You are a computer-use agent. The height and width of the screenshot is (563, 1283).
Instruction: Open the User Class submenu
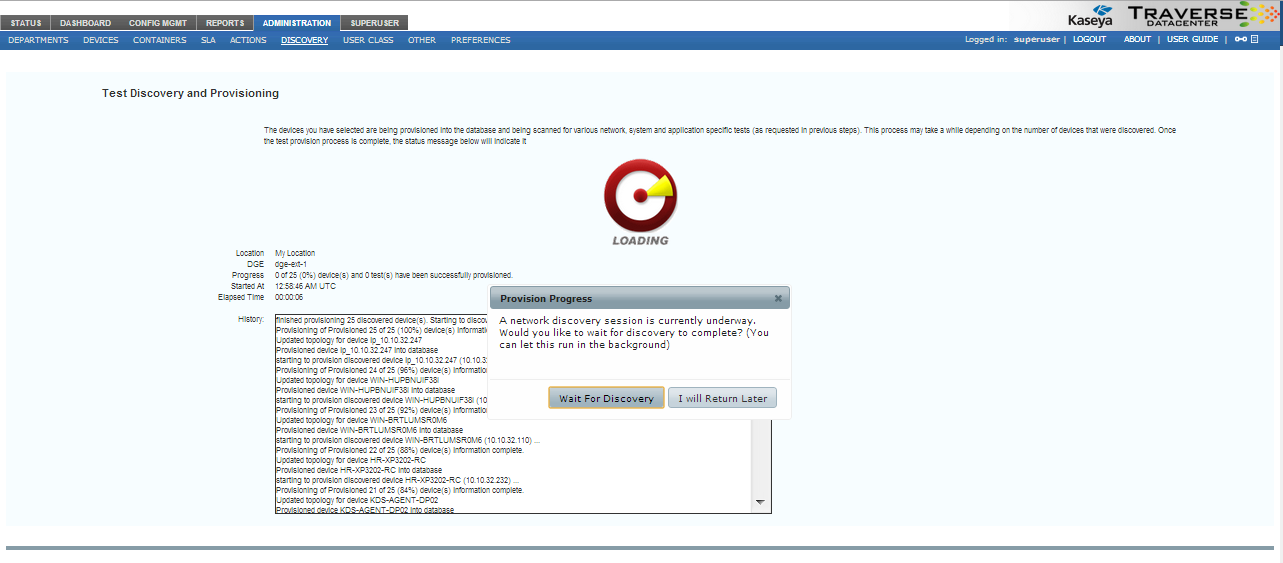[368, 40]
